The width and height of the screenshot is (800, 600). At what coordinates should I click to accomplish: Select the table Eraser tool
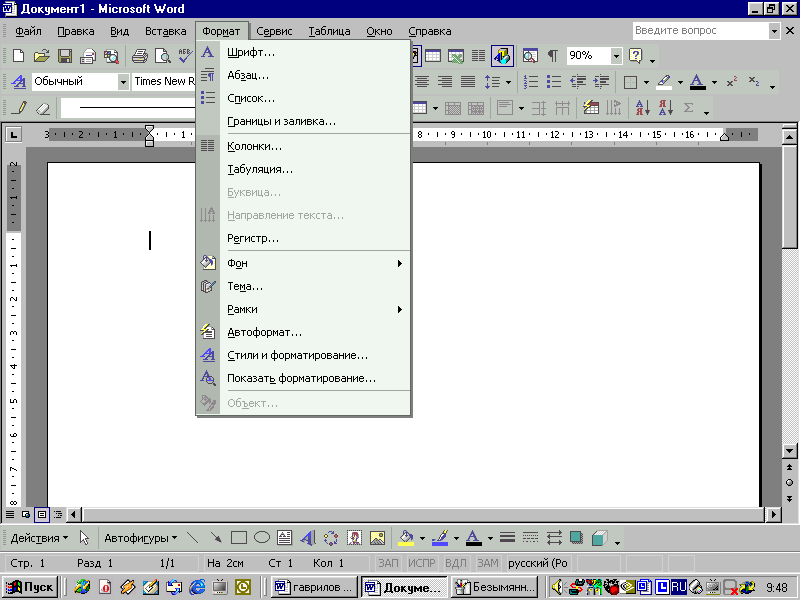click(43, 108)
